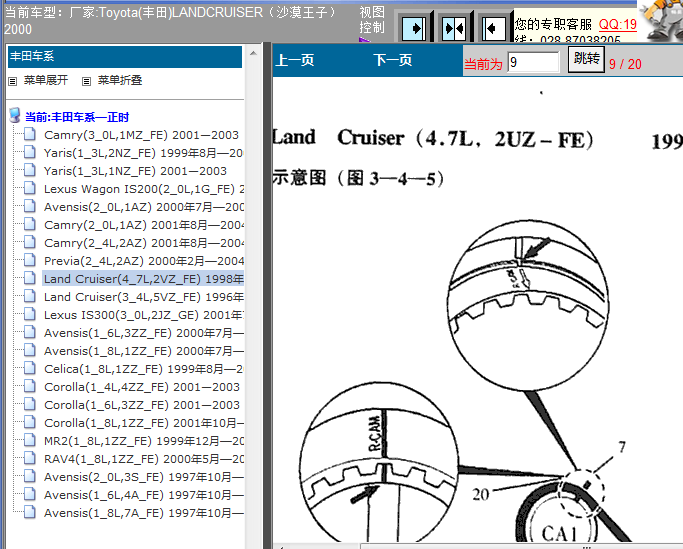Click document icon for Avensis(2_0L,1AZ)
Image resolution: width=683 pixels, height=549 pixels.
coord(30,206)
